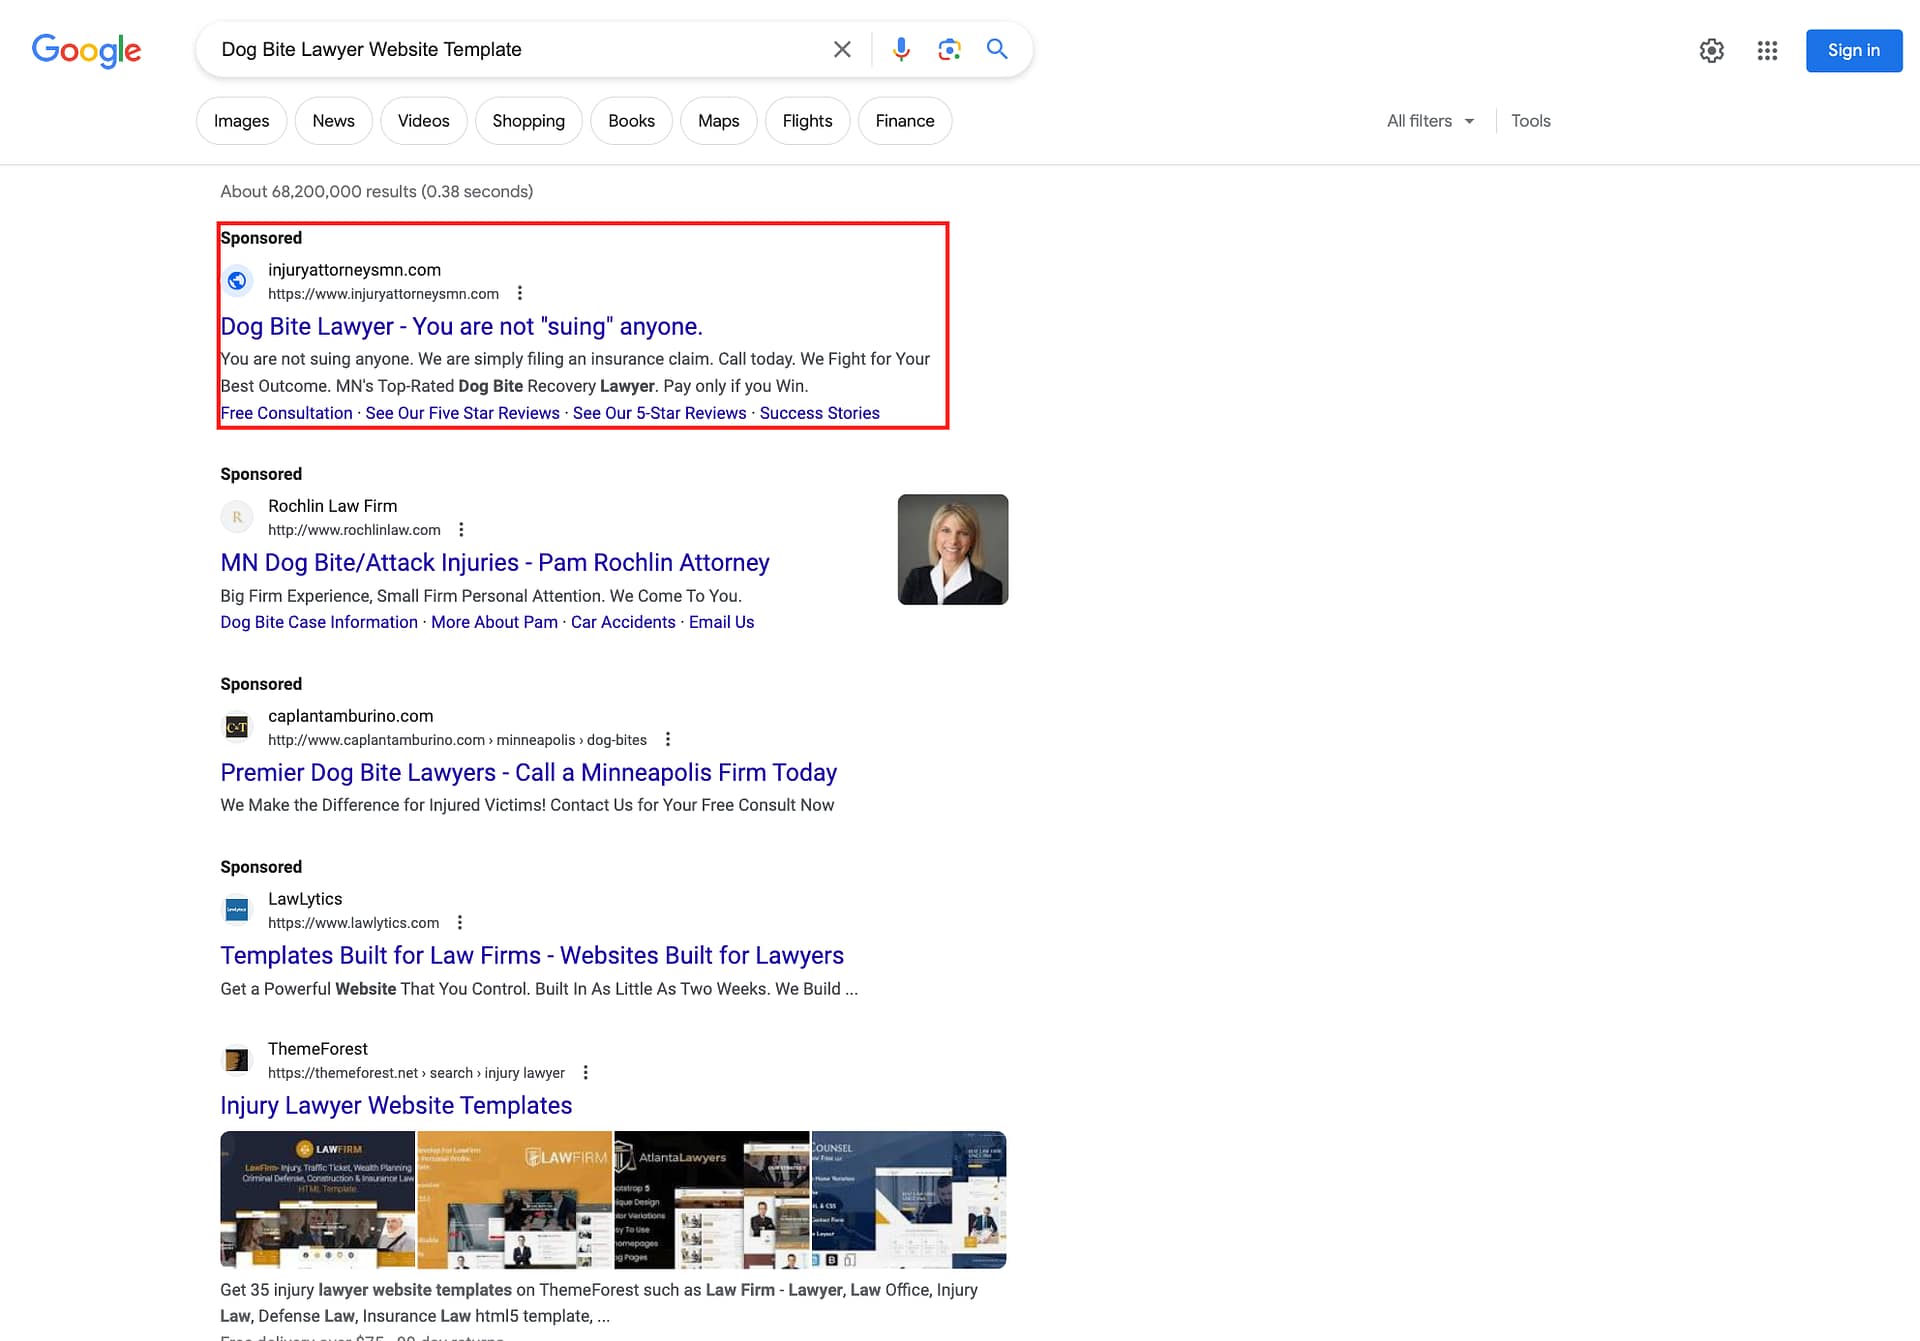Switch to the Flights tab
This screenshot has width=1920, height=1341.
click(807, 121)
